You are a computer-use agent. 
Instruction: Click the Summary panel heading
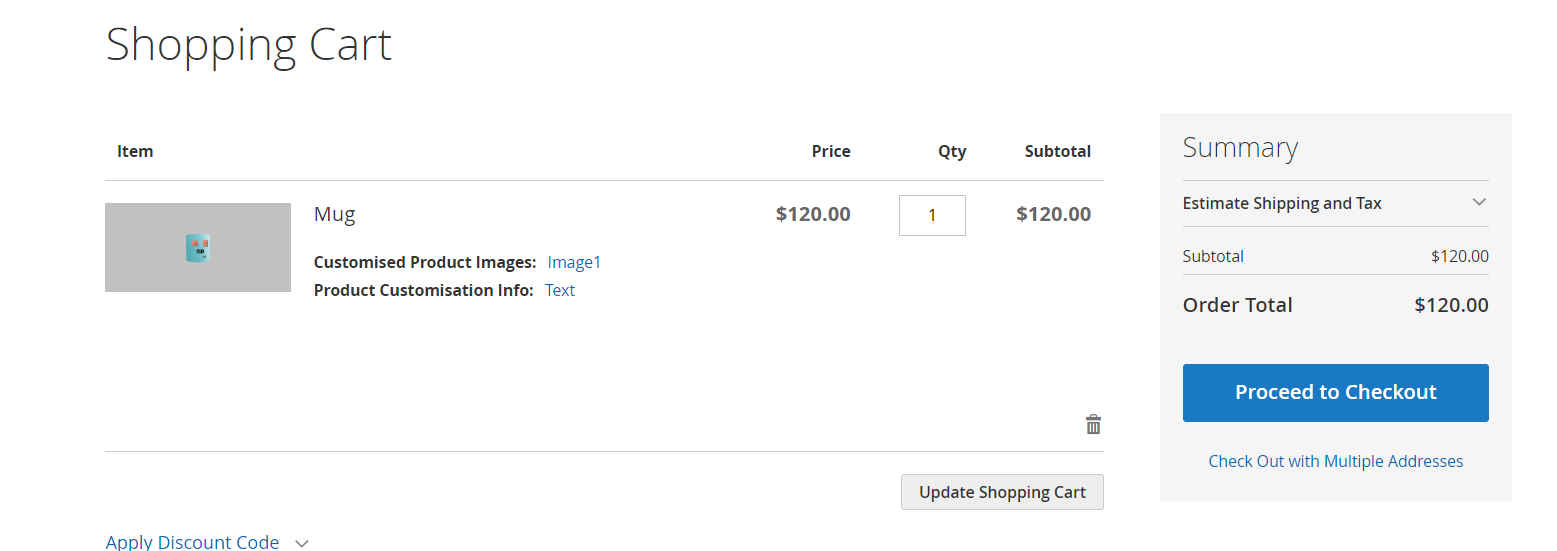point(1240,148)
